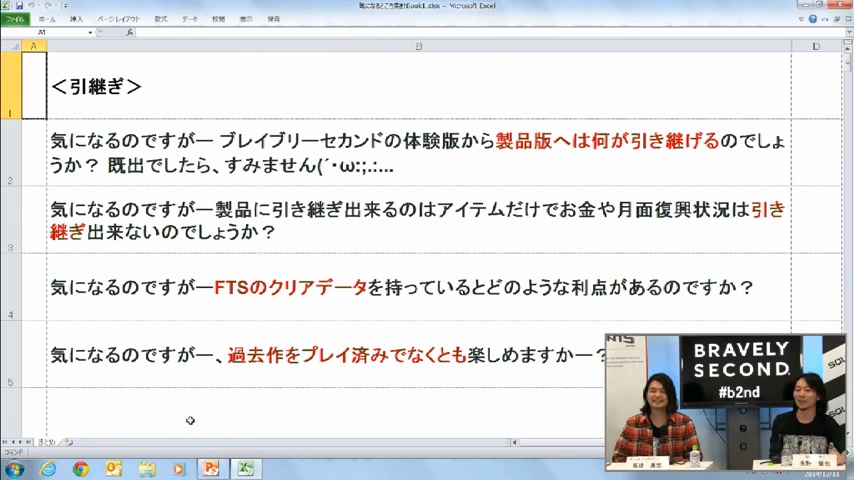Click the horizontal scrollbar left arrow
This screenshot has width=854, height=480.
click(x=514, y=442)
